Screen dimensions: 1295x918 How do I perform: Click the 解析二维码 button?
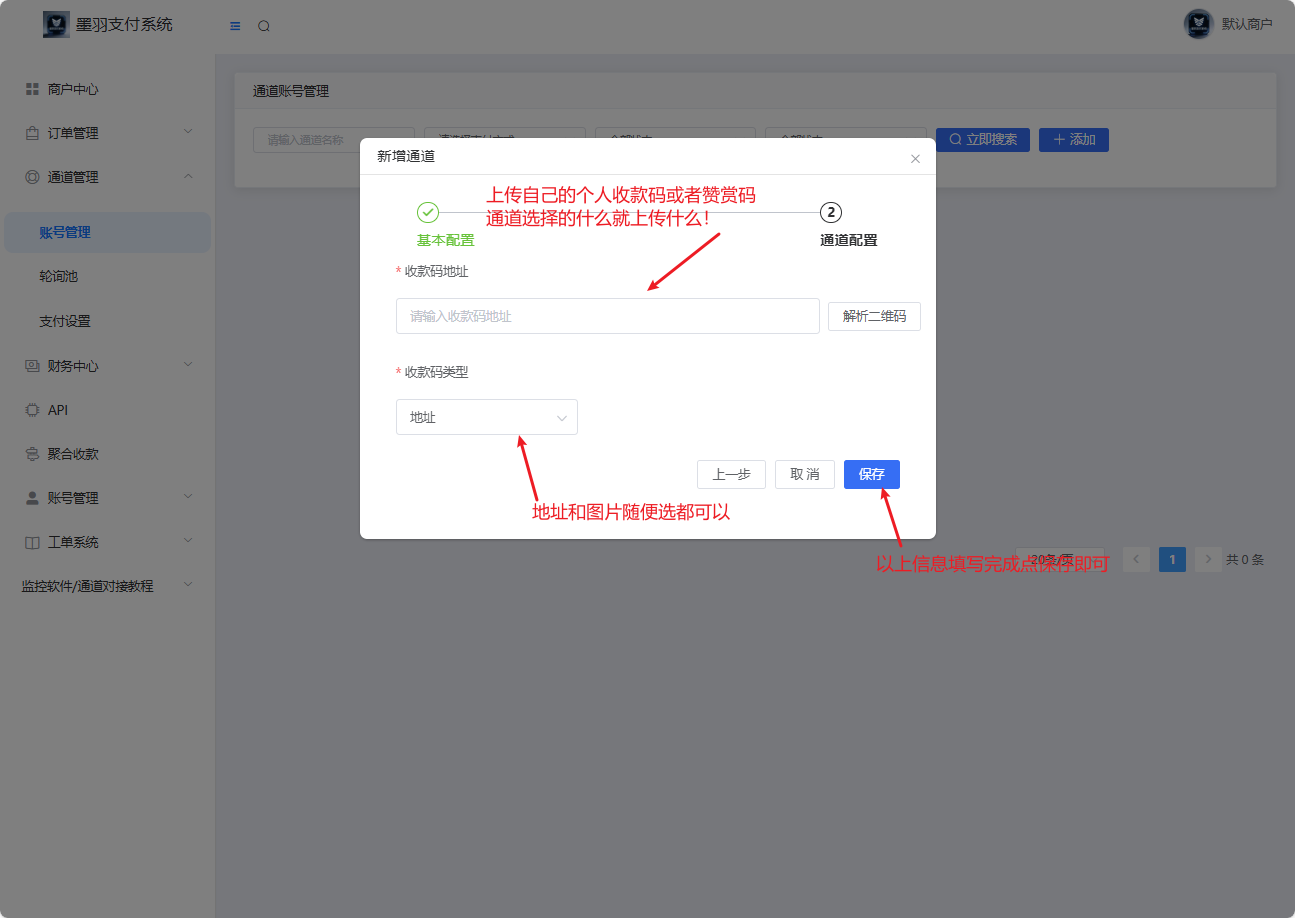tap(874, 316)
